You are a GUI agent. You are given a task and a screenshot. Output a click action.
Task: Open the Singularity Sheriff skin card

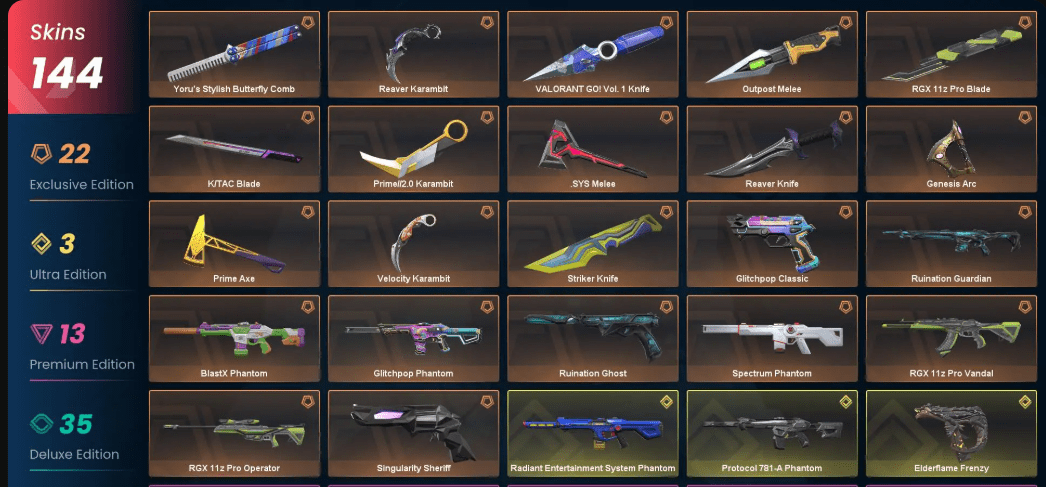[x=414, y=433]
